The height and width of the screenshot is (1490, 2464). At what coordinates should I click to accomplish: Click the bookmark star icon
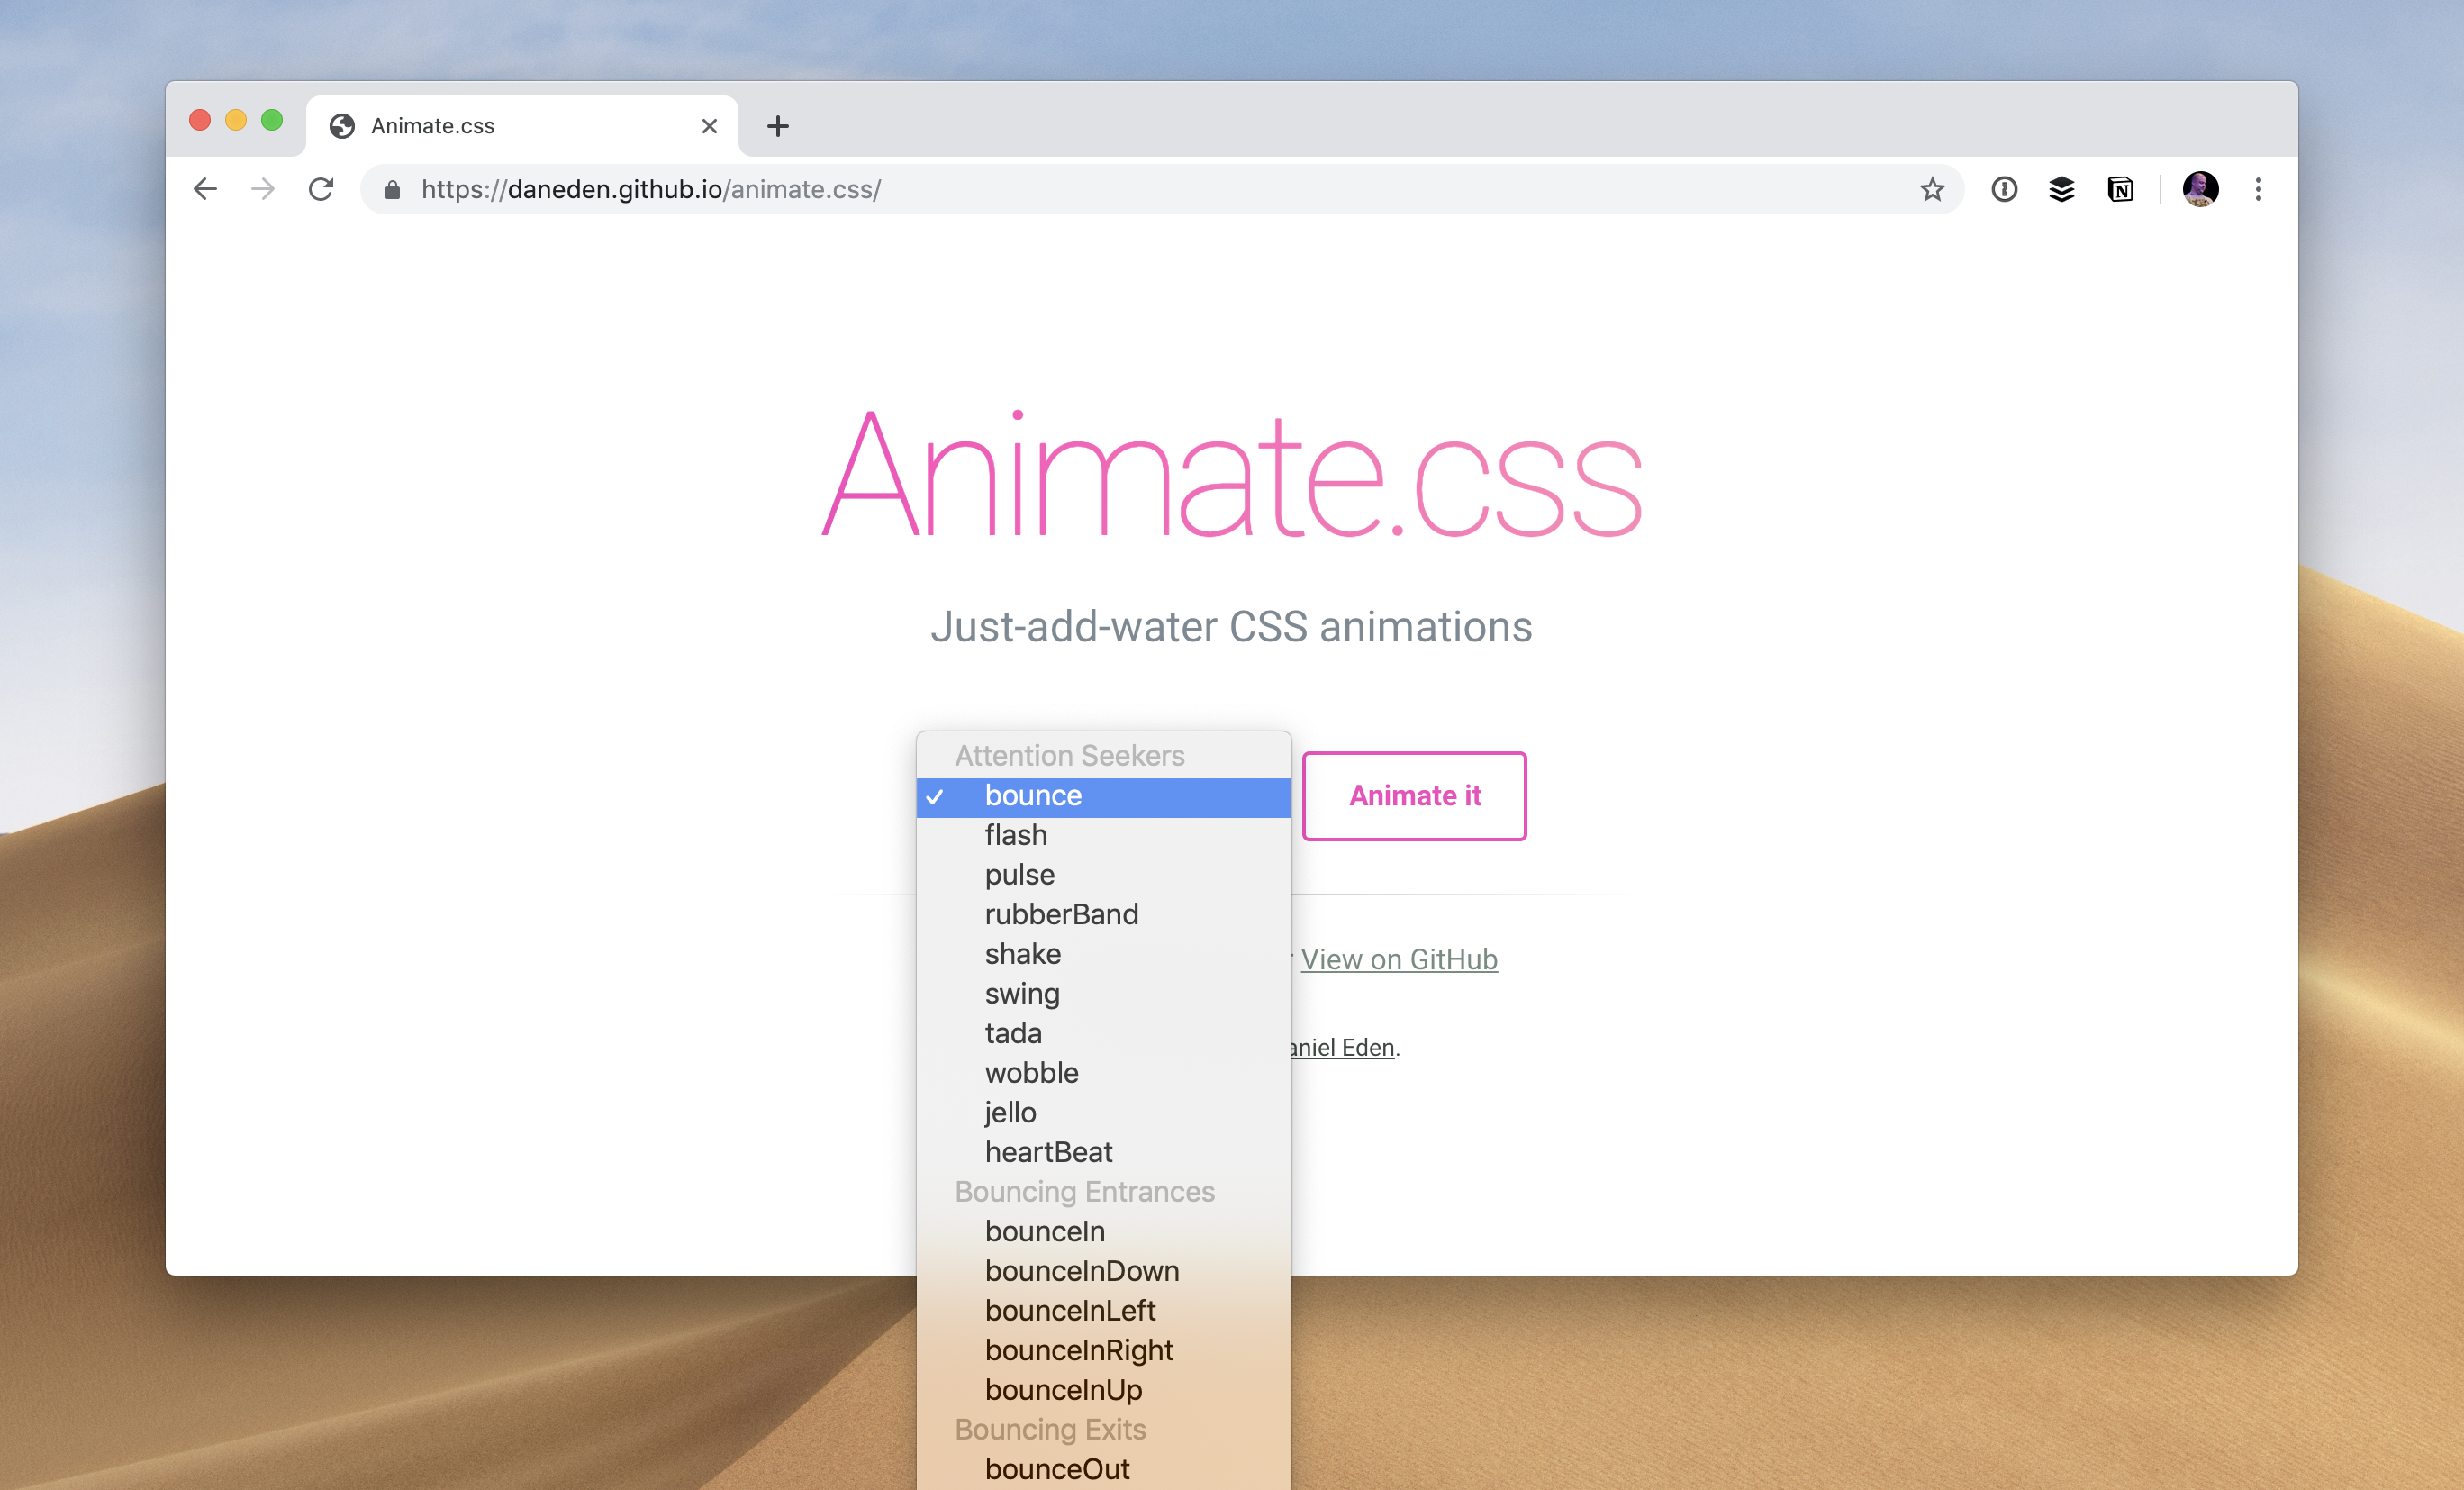tap(1931, 190)
